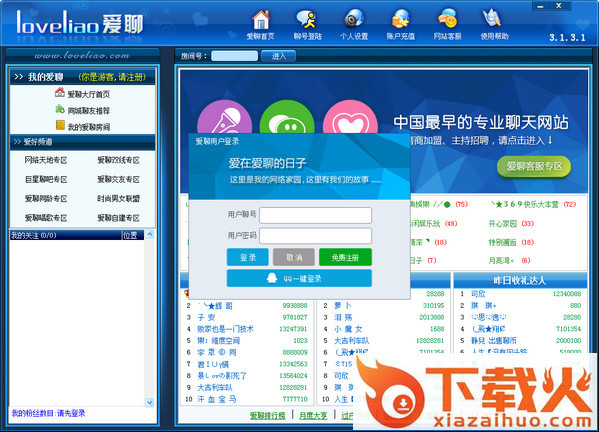Open the 特别遛跶 (18) room

click(511, 242)
